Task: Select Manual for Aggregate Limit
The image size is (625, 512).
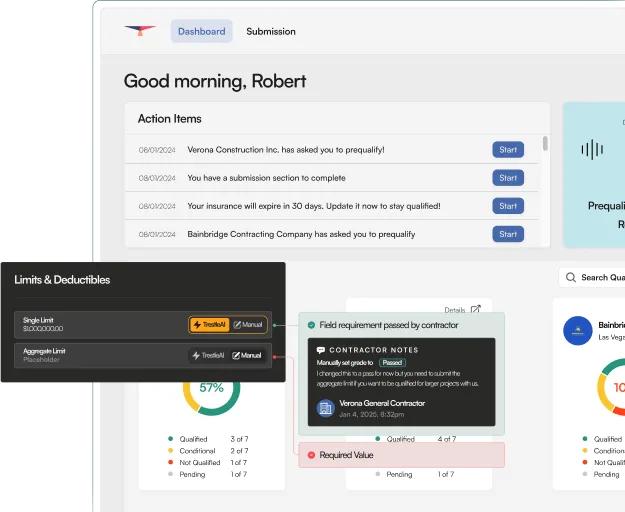Action: (247, 355)
